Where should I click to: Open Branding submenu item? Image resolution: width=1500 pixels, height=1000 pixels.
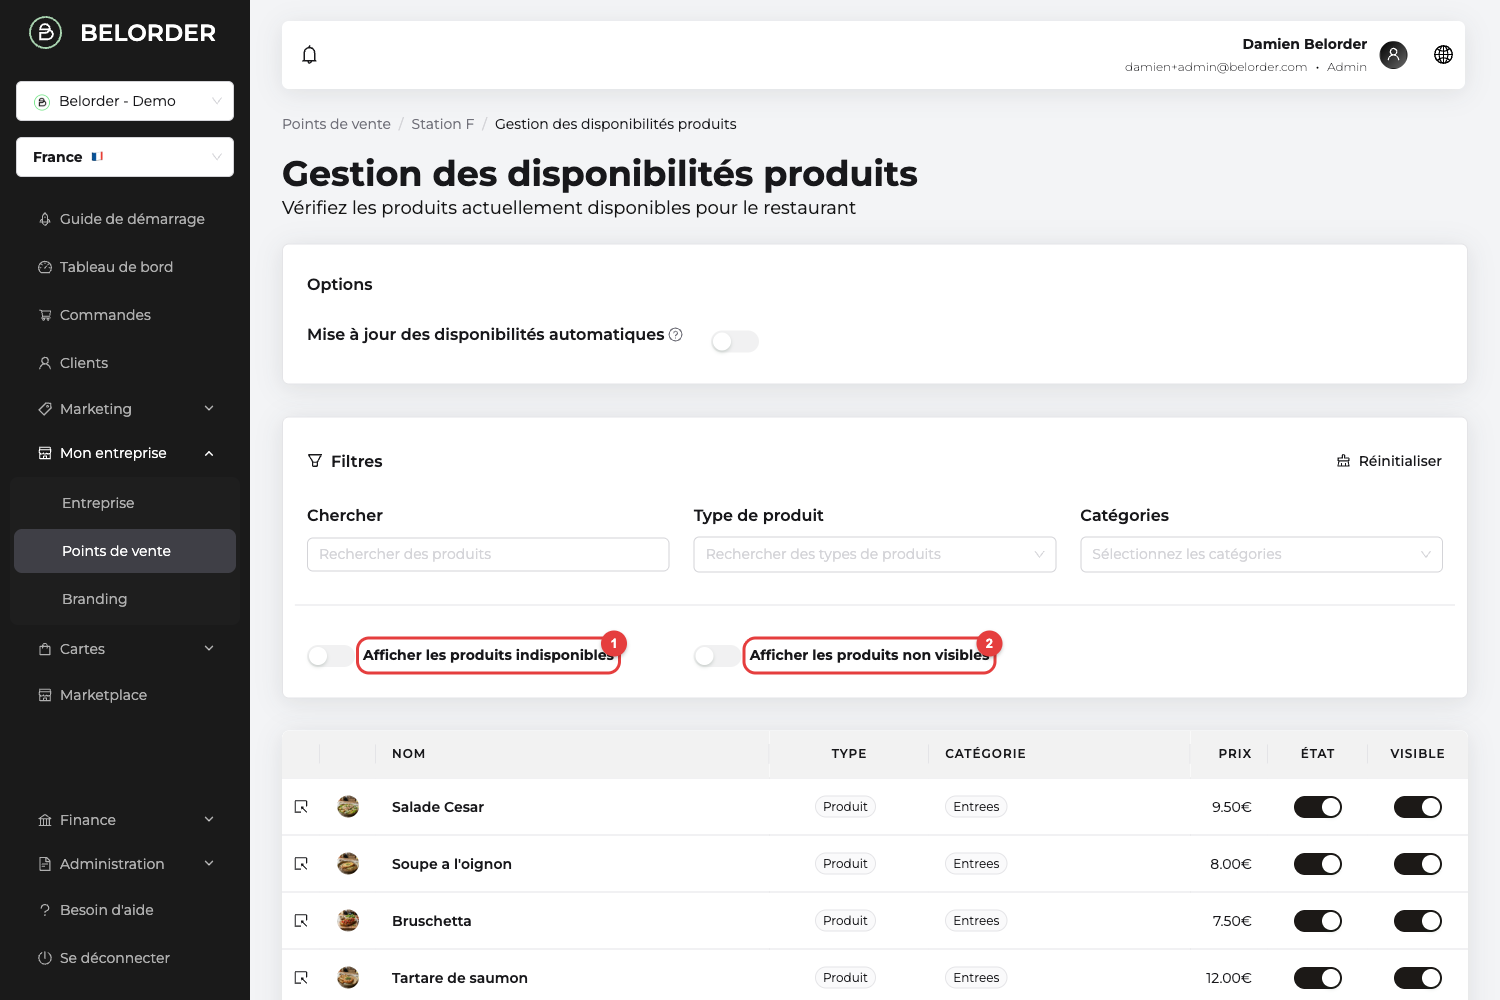tap(125, 599)
